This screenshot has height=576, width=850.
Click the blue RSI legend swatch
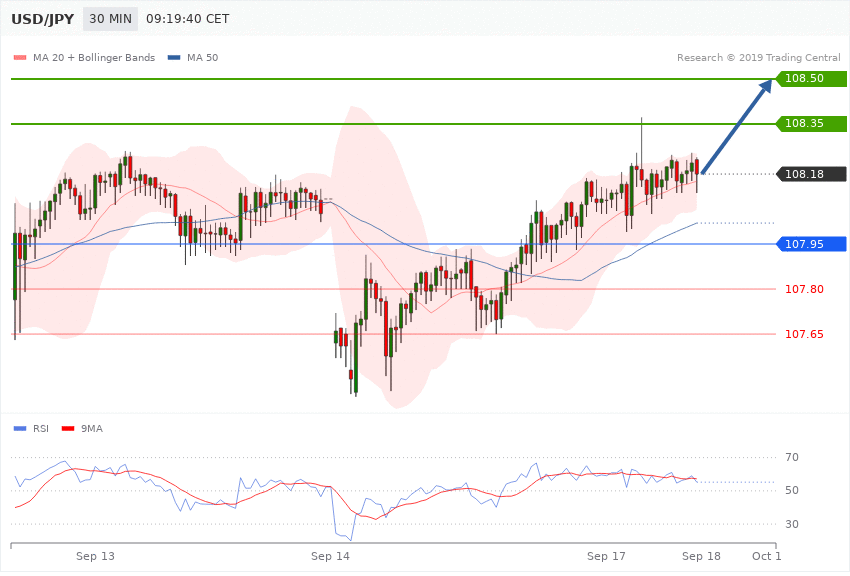[20, 429]
